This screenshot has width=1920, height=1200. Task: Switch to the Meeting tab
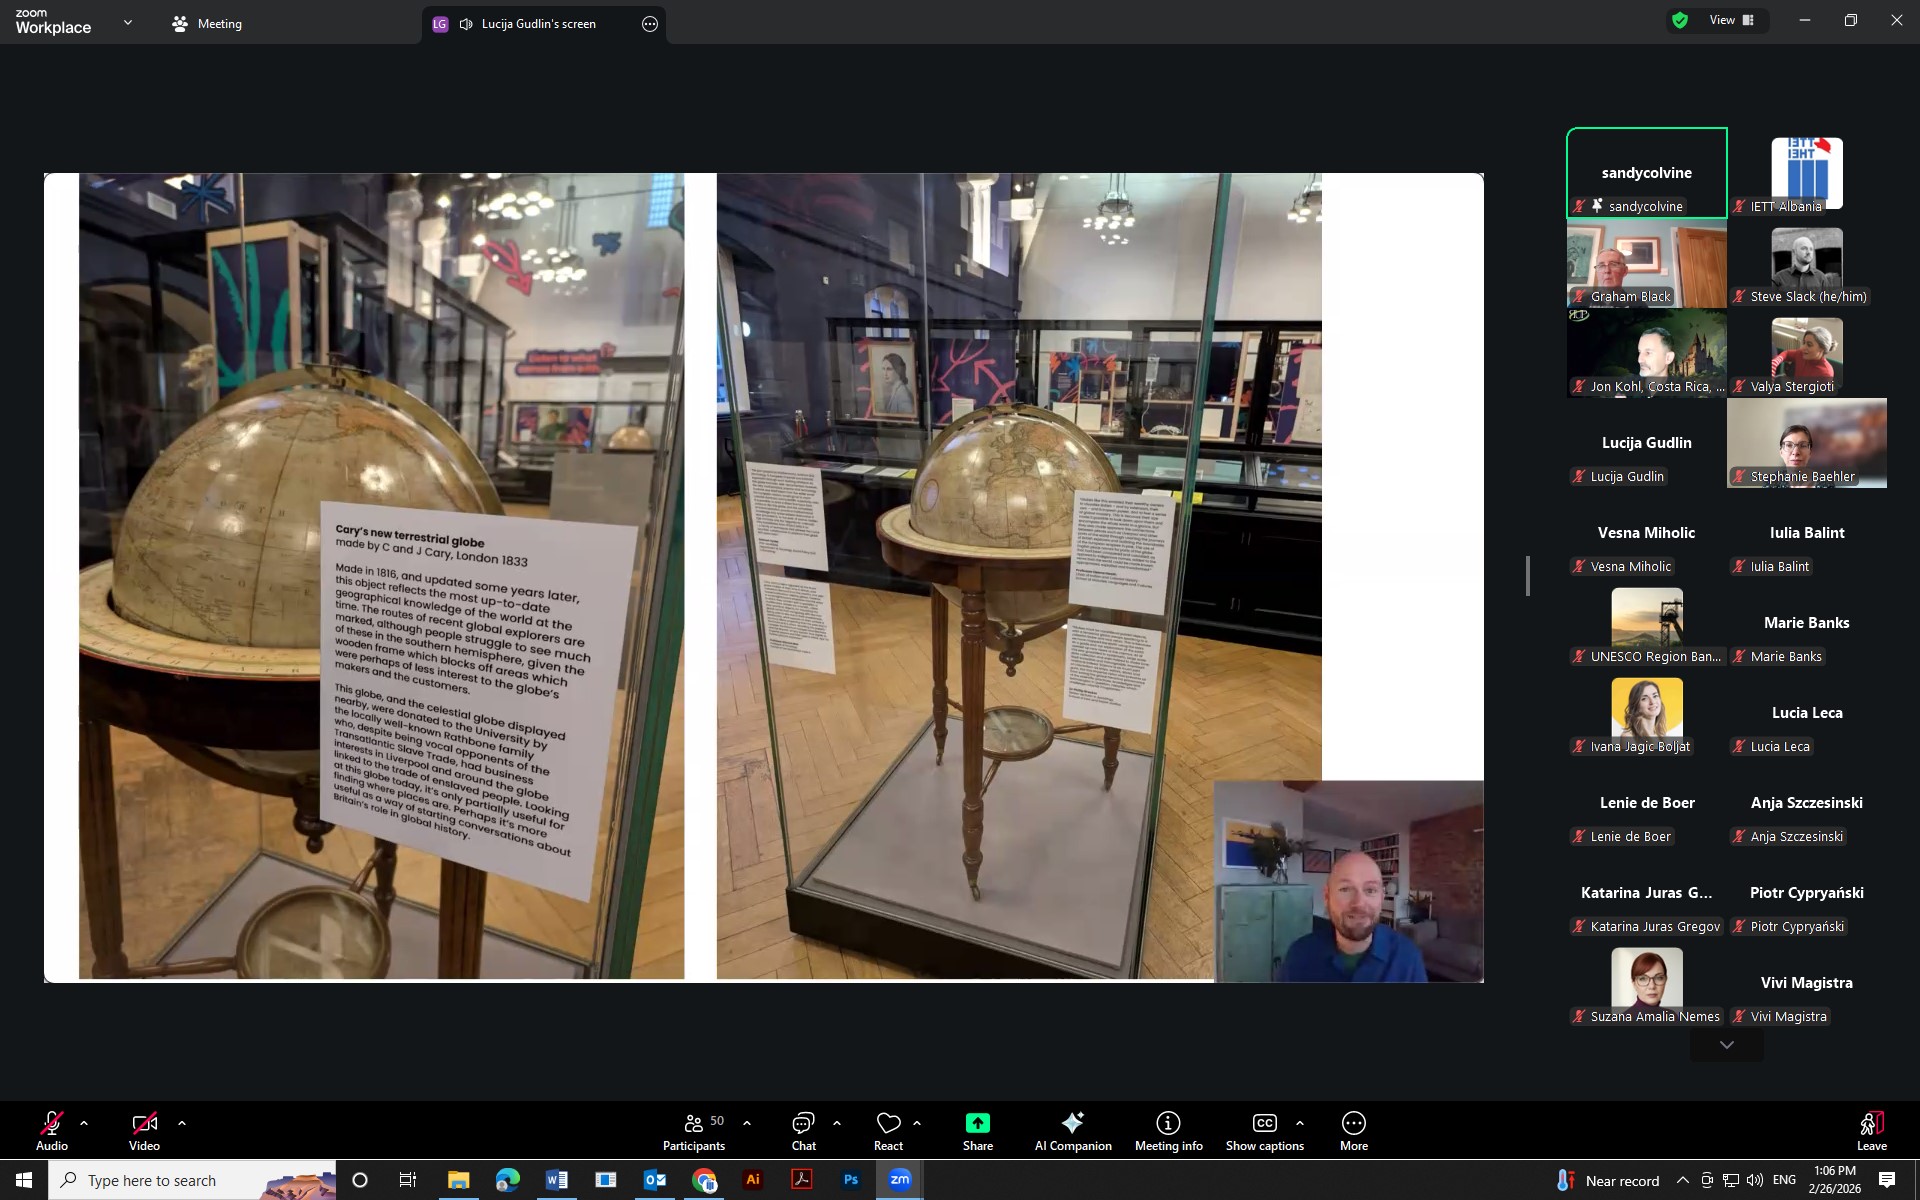point(208,24)
